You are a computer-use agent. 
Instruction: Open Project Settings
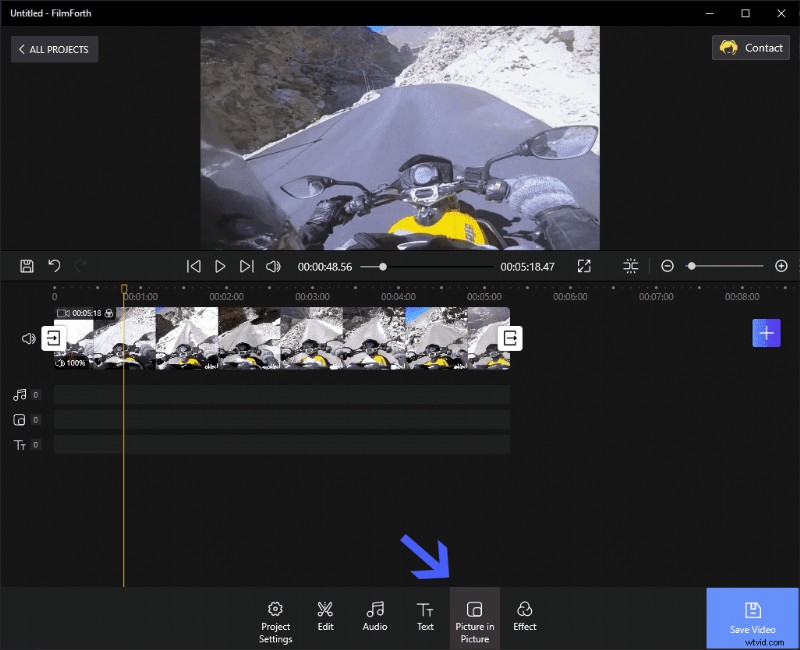coord(275,614)
